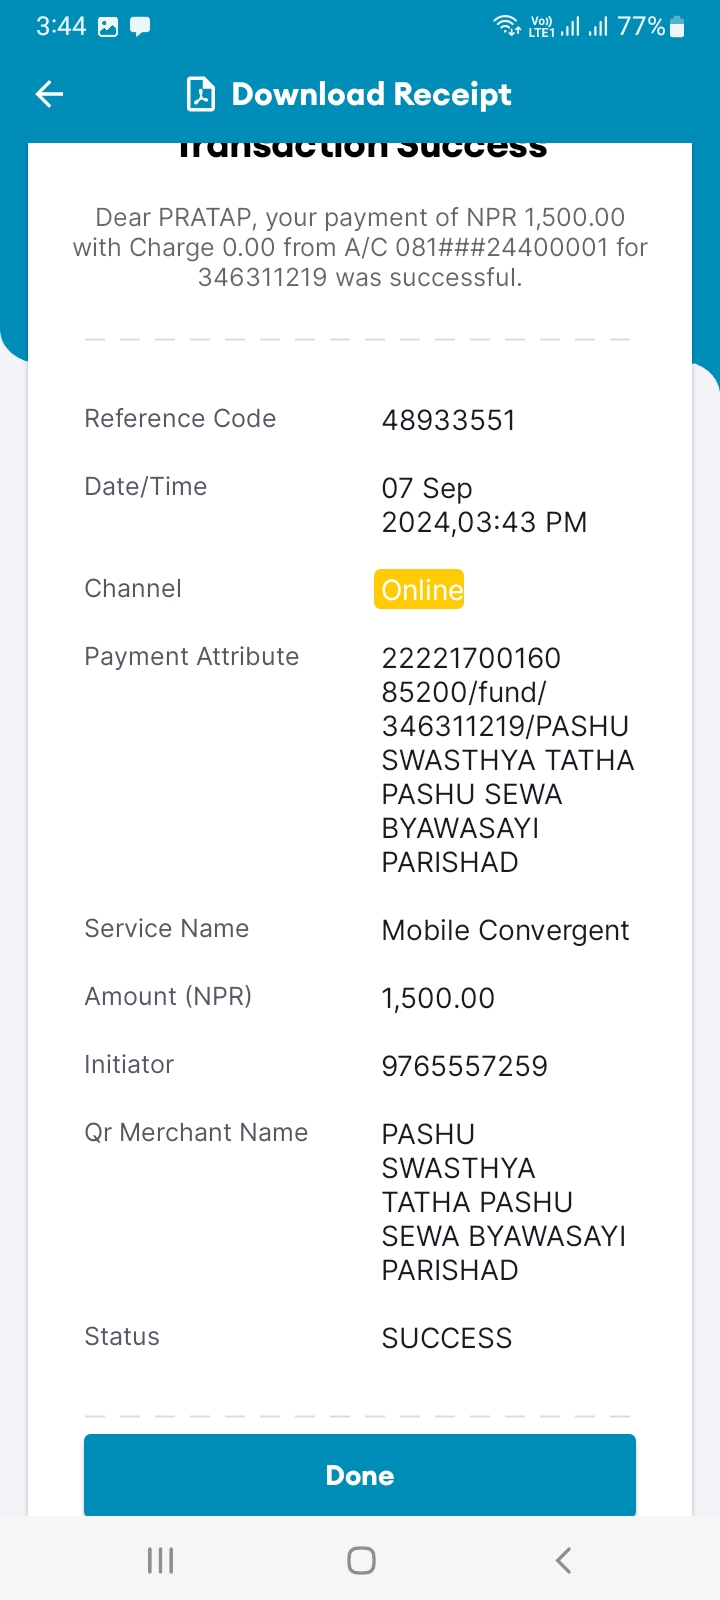Tap the initiator number 9765557259
Screen dimensions: 720x1600
464,1066
